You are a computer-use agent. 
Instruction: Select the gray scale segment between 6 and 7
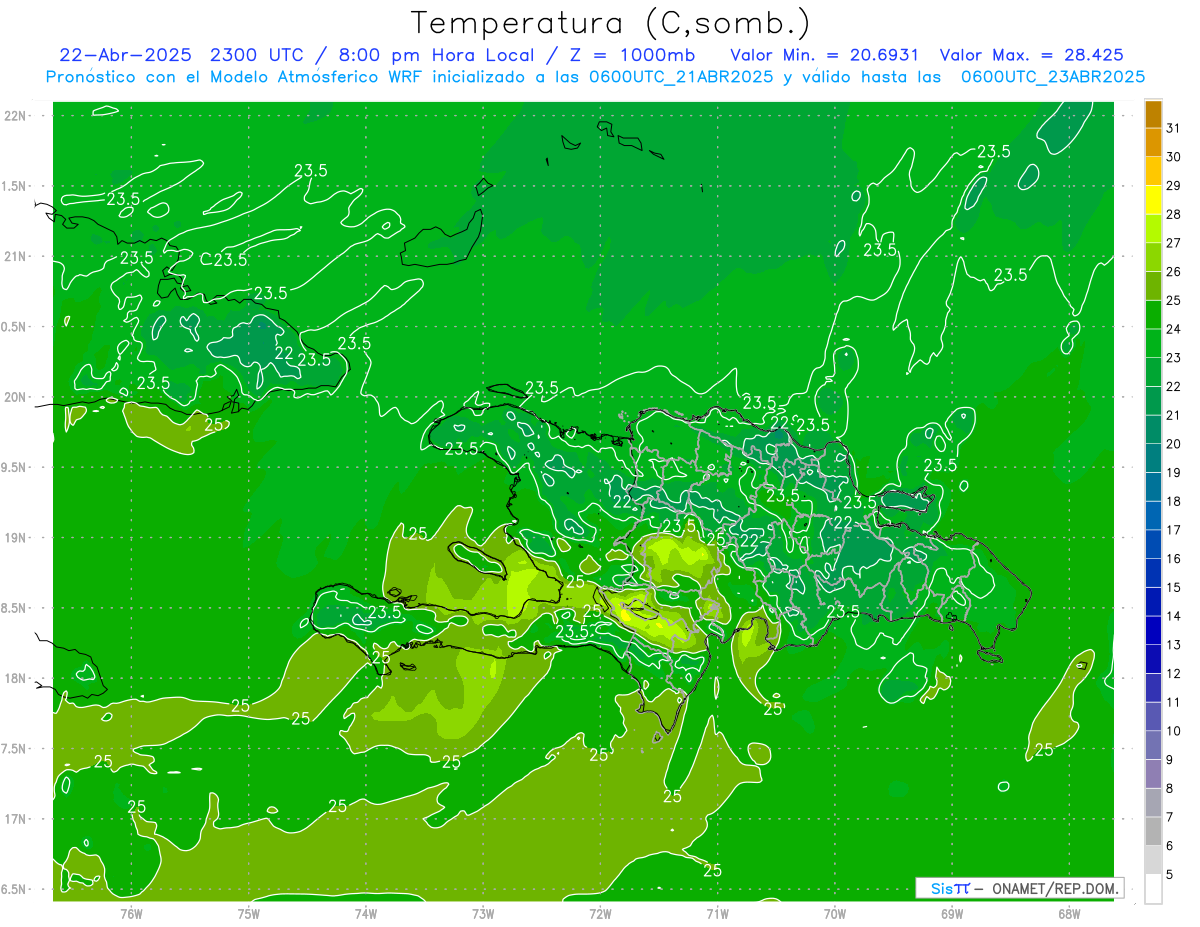(1153, 832)
